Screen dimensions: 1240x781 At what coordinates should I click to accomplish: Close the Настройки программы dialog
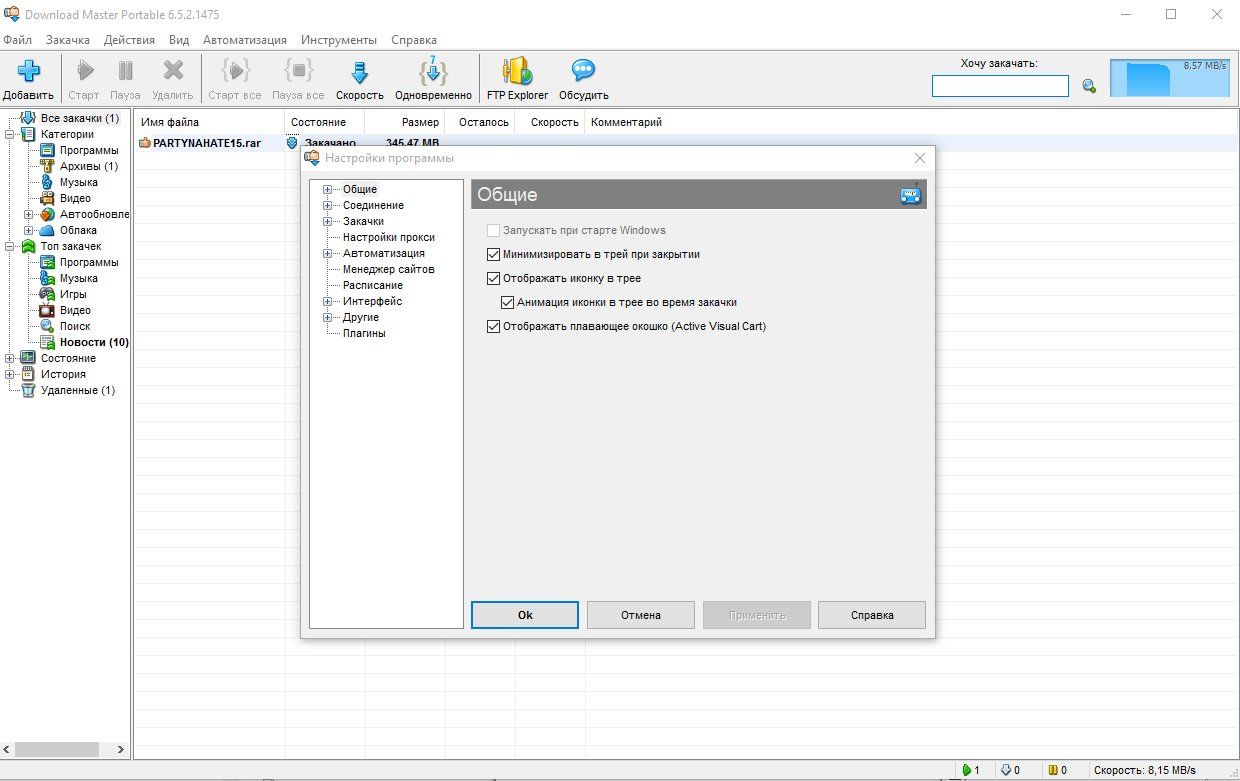pyautogui.click(x=920, y=158)
